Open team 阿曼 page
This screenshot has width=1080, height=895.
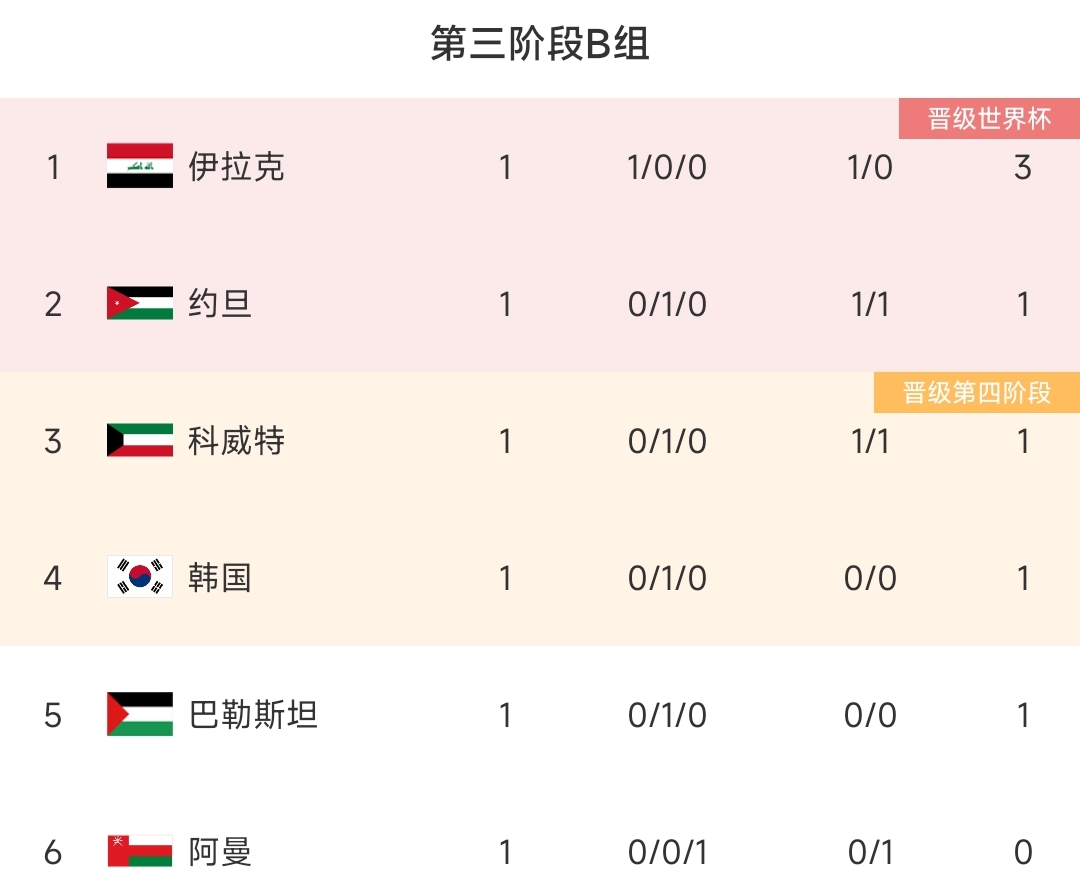pos(220,852)
